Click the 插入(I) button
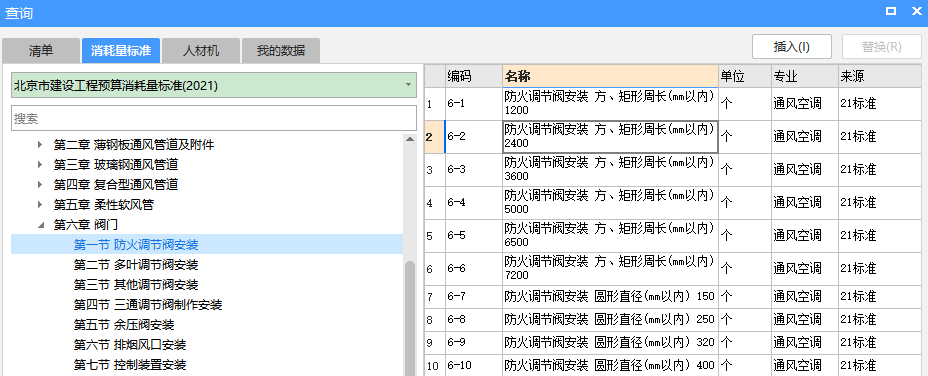 792,46
